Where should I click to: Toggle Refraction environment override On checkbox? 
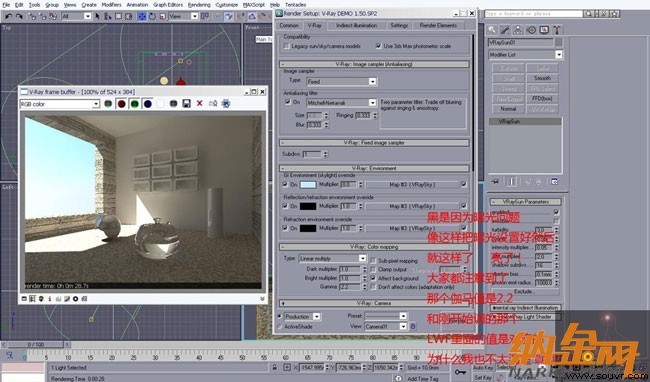285,228
